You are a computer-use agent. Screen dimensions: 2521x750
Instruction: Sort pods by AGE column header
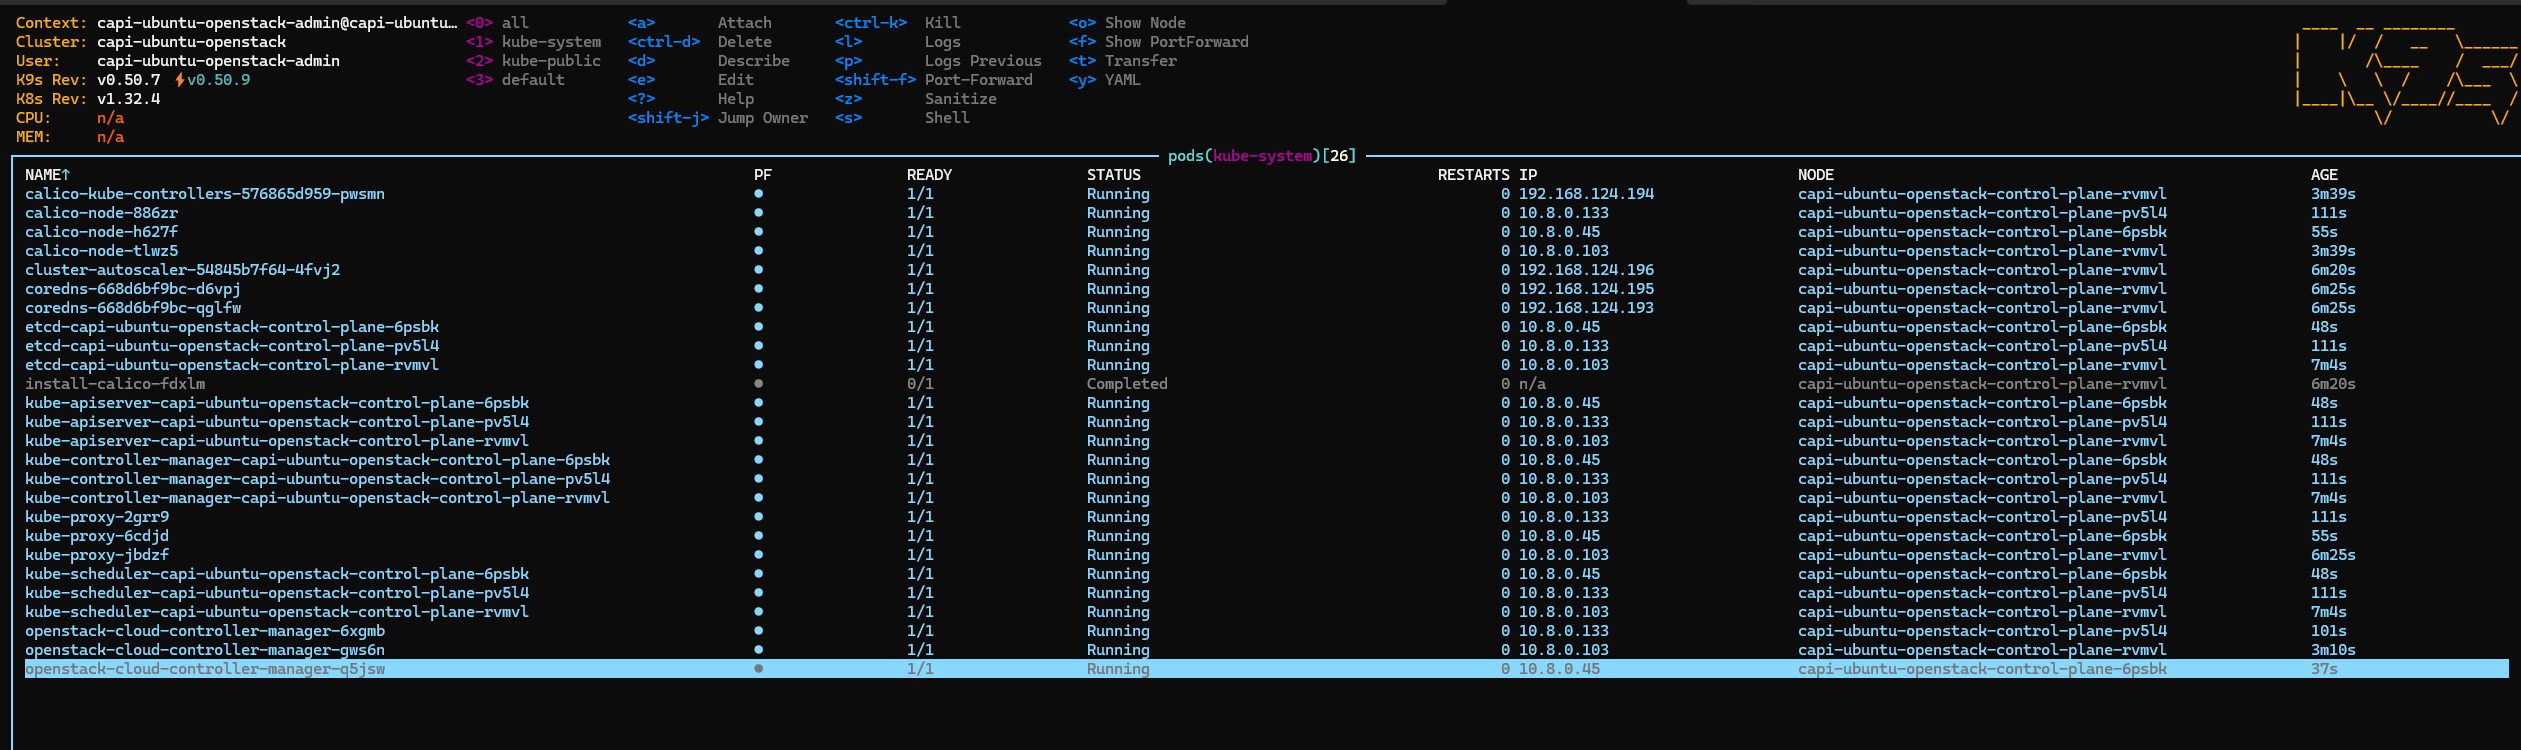coord(2323,175)
